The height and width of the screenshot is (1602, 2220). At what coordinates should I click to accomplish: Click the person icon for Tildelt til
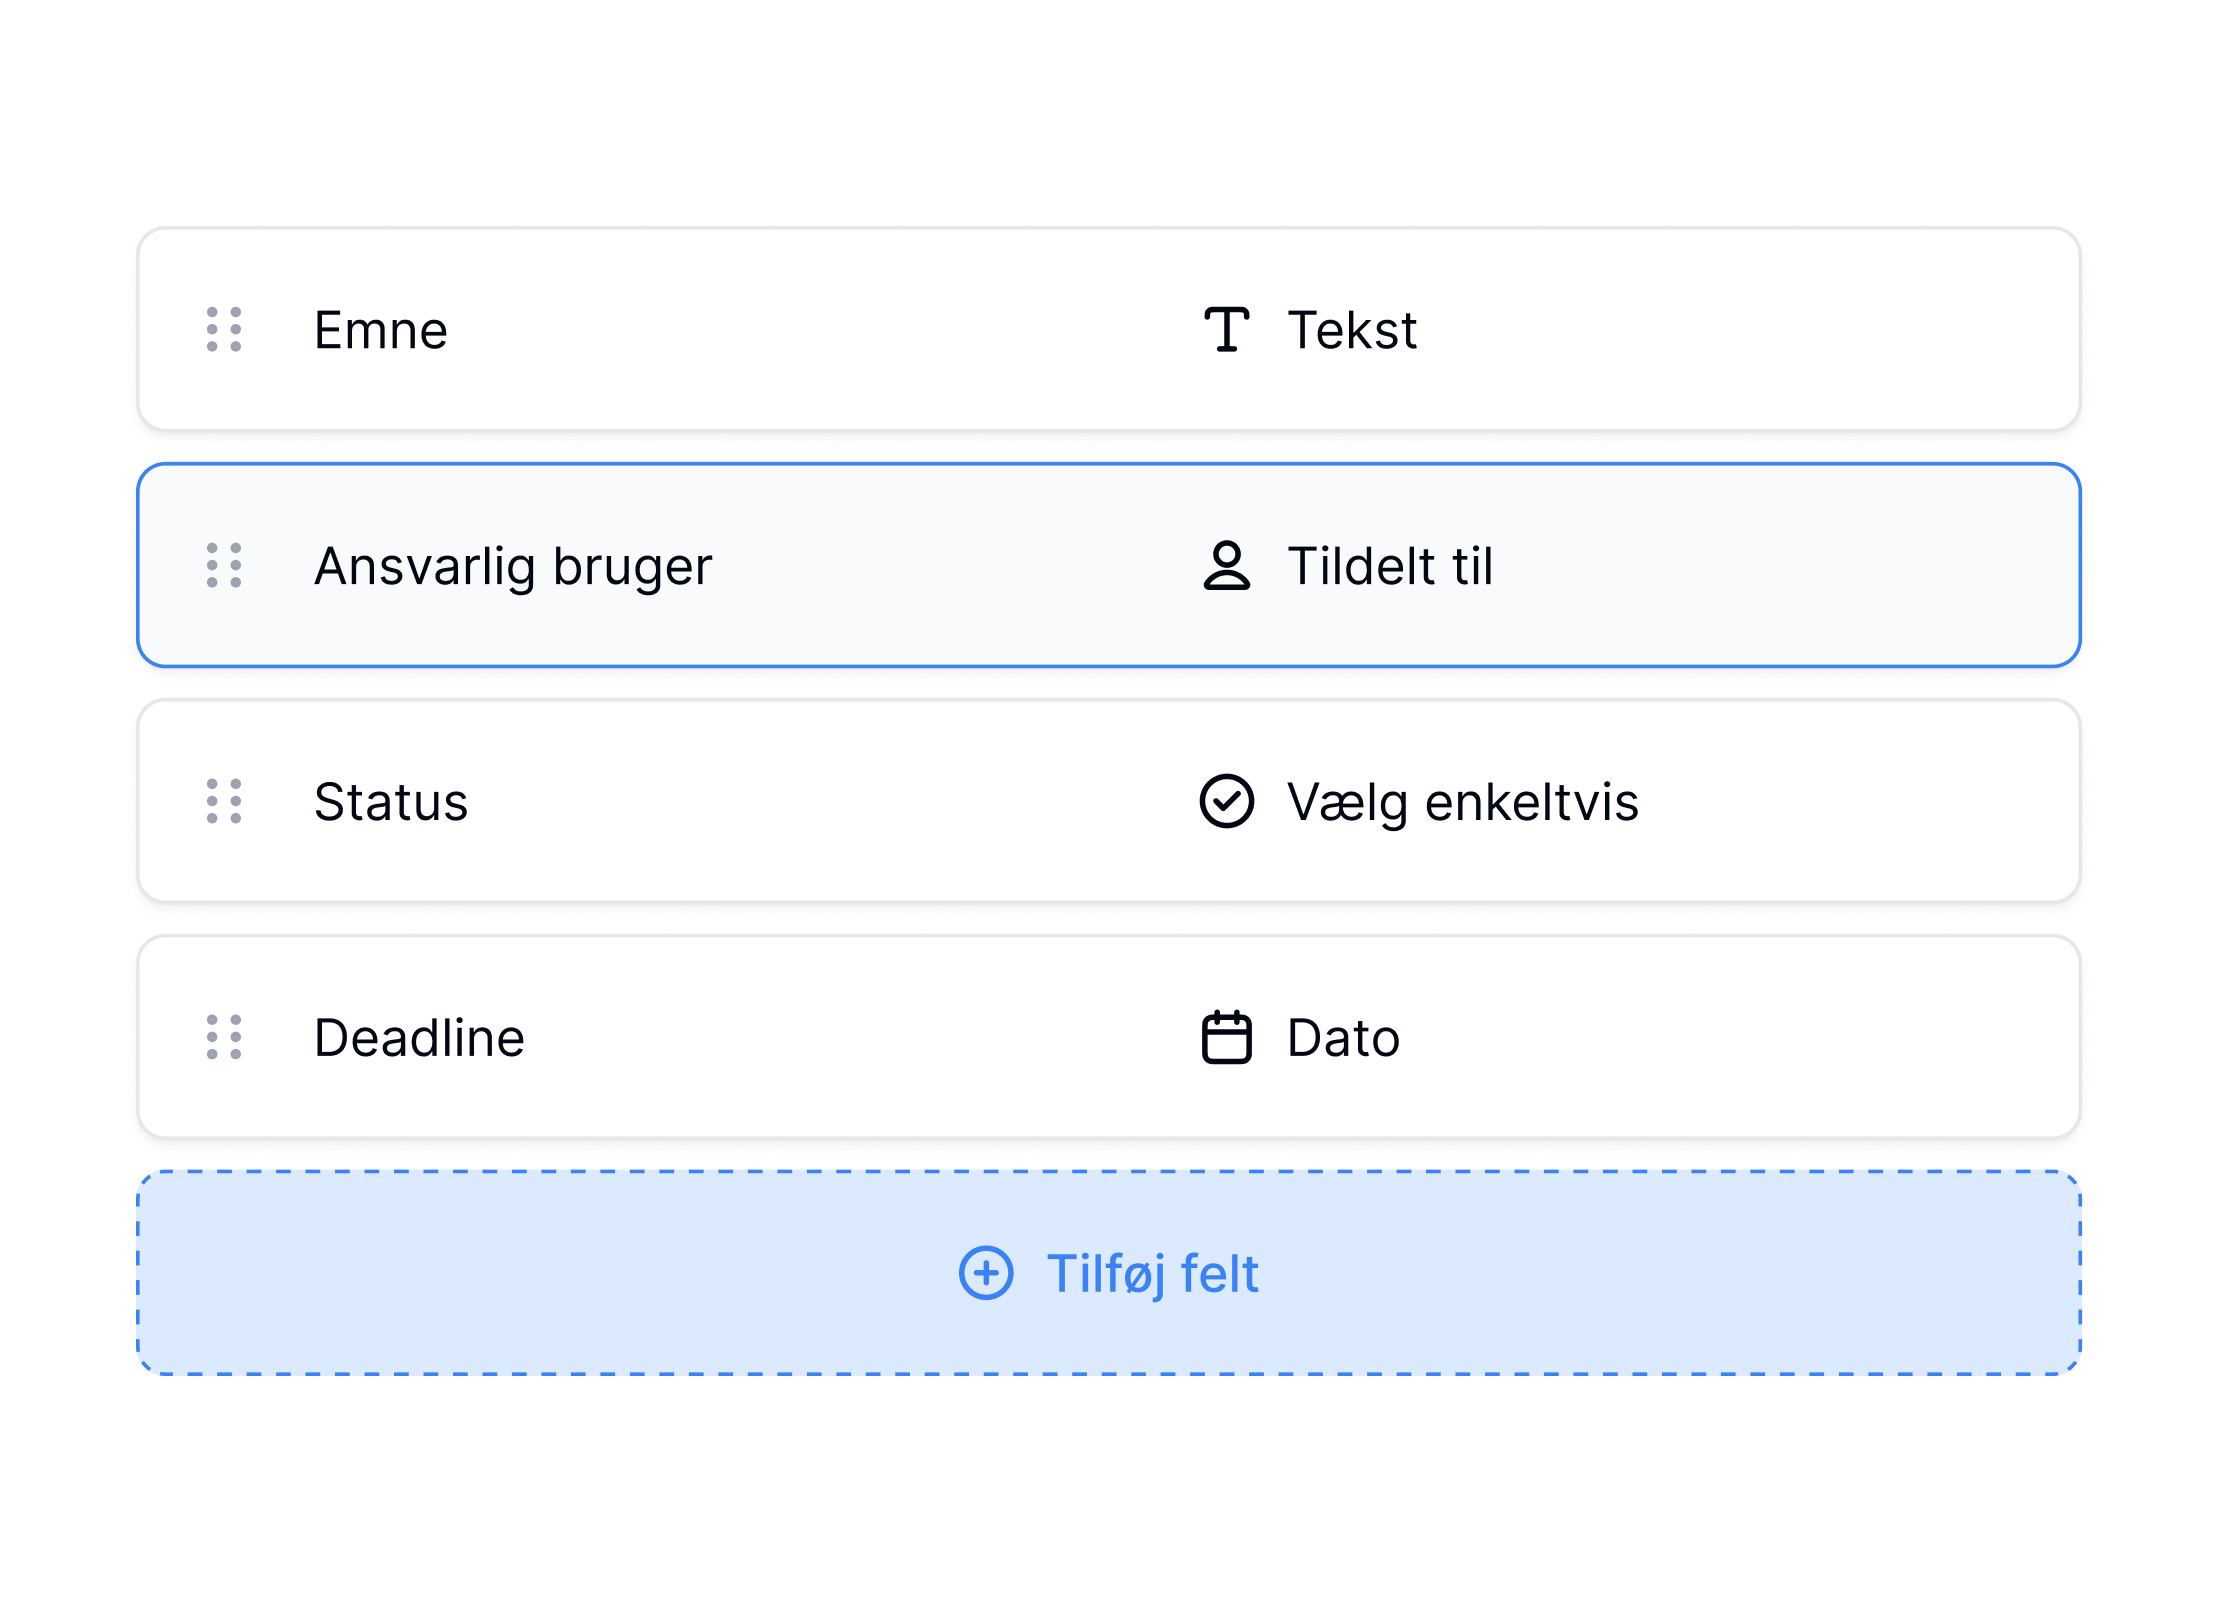click(x=1227, y=566)
